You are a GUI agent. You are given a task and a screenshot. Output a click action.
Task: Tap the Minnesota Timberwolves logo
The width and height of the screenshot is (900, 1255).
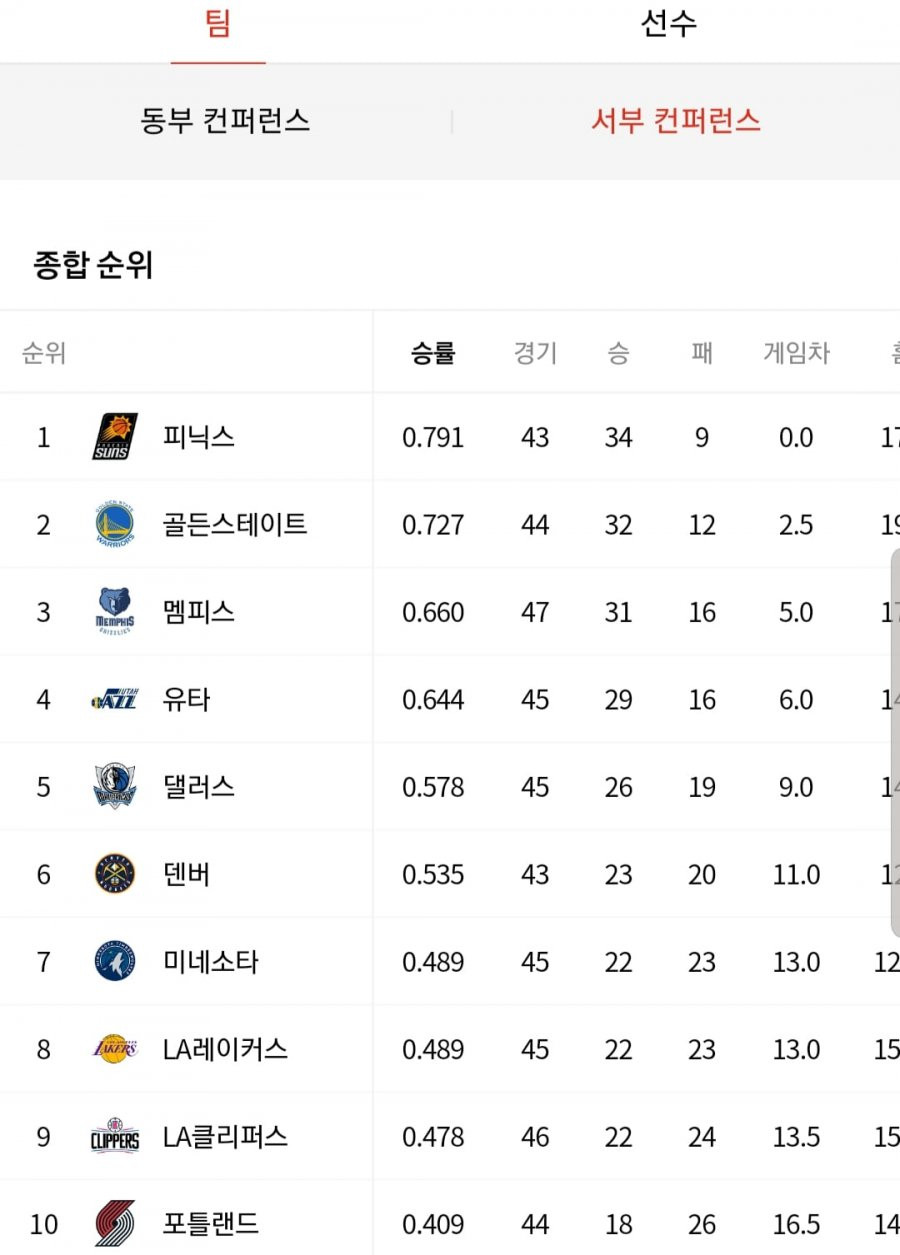click(x=115, y=961)
